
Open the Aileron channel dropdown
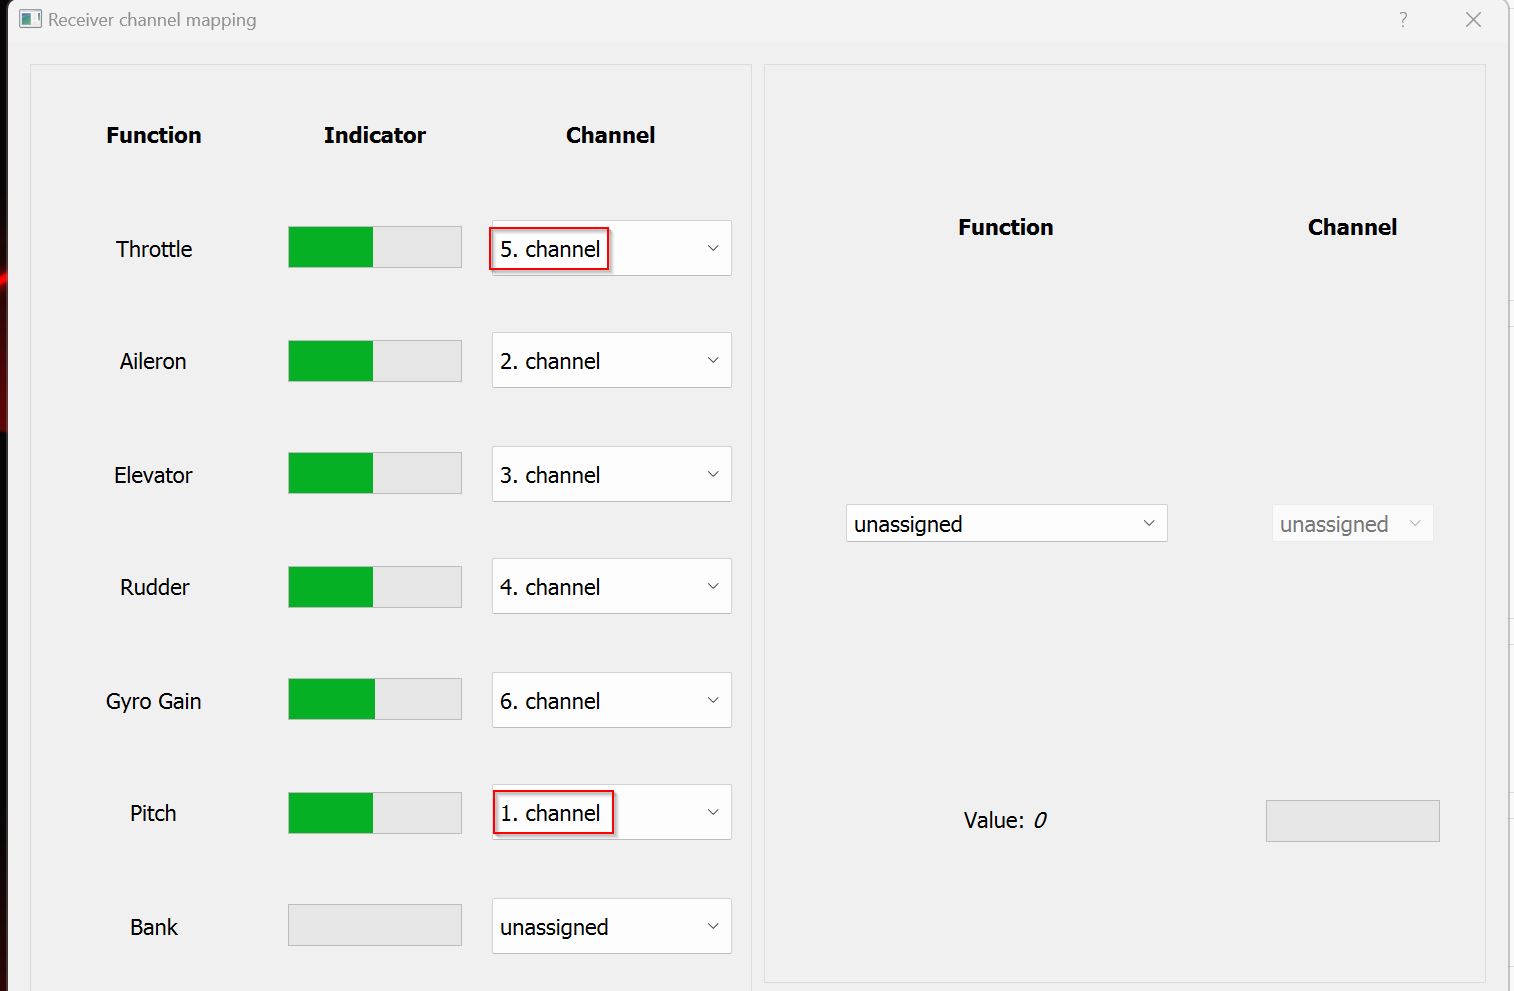611,360
